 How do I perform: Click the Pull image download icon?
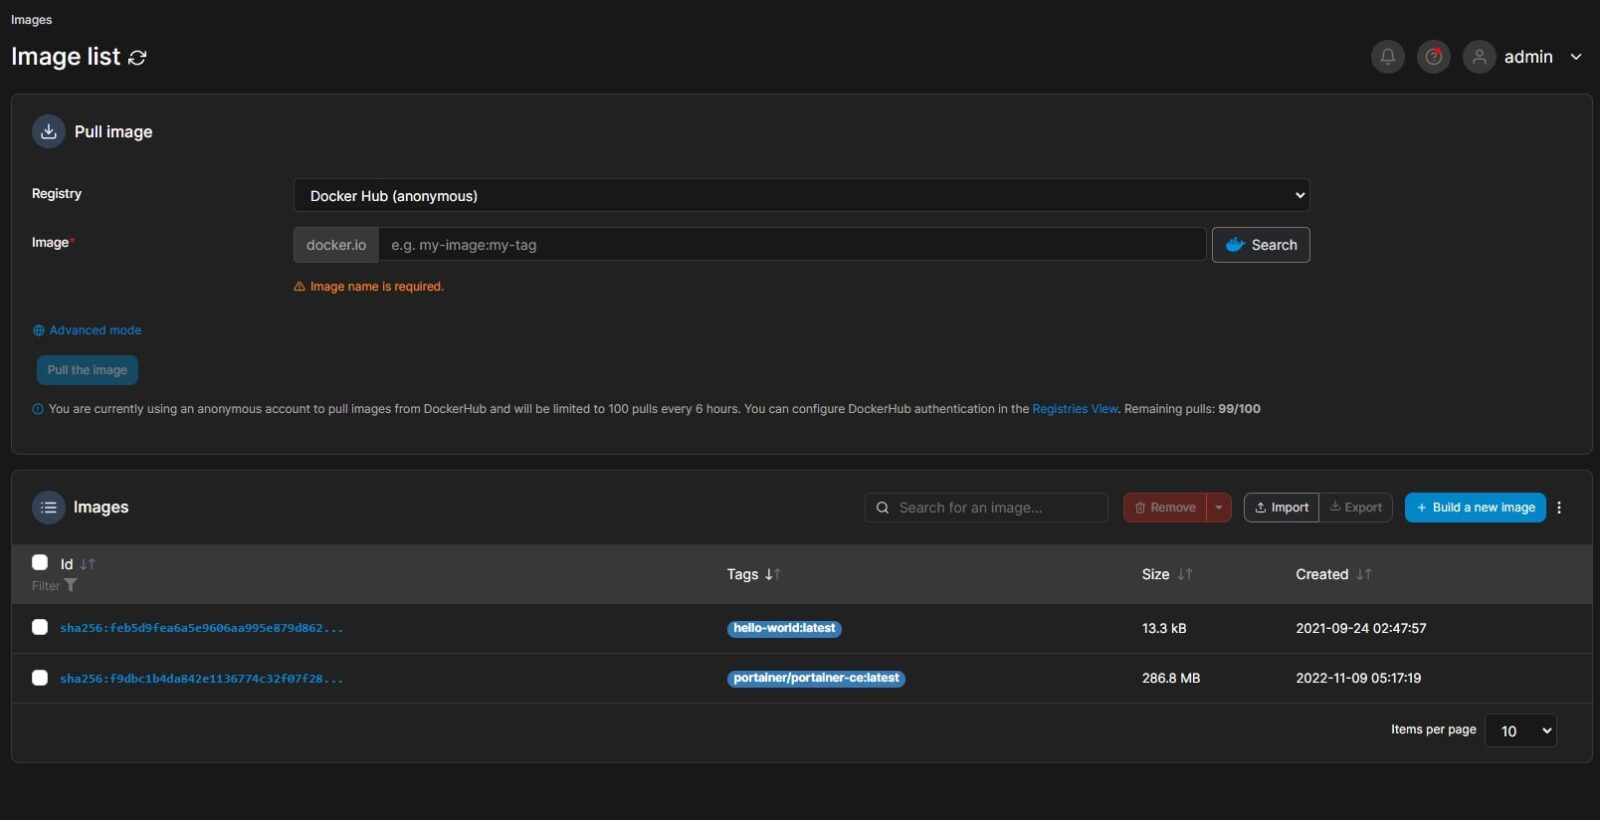tap(48, 131)
